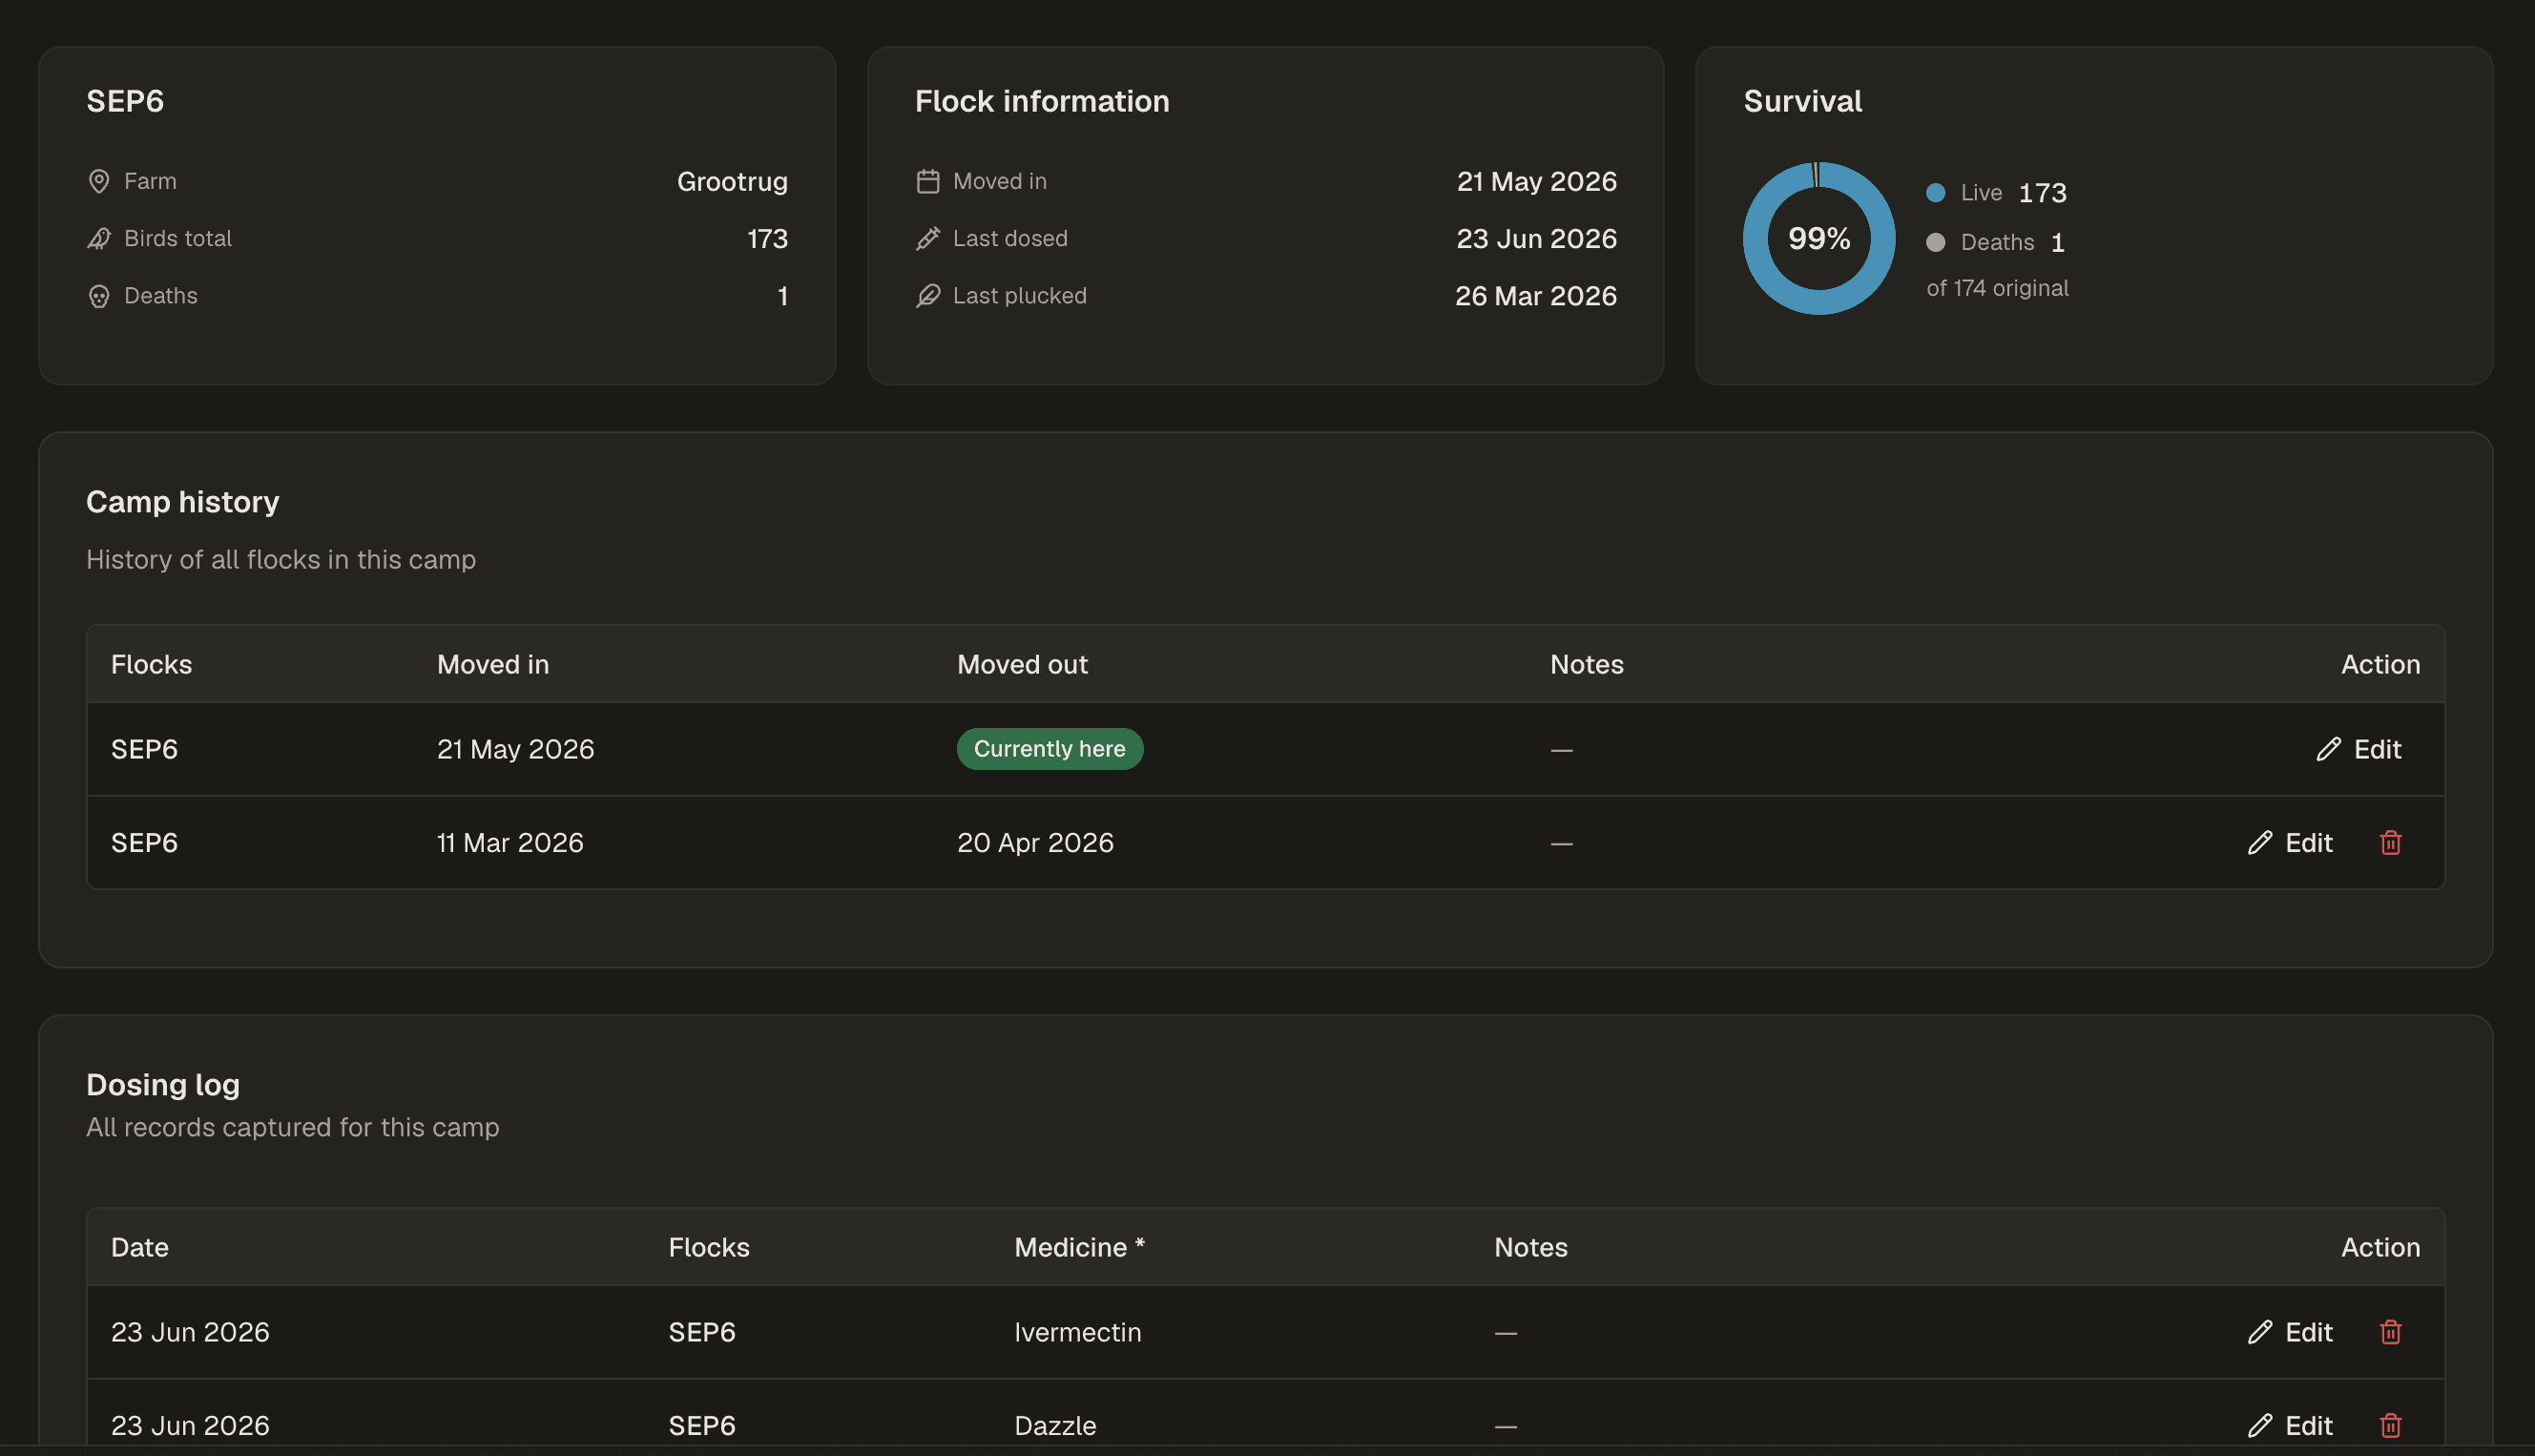
Task: Click the Moved in calendar icon
Action: (928, 181)
